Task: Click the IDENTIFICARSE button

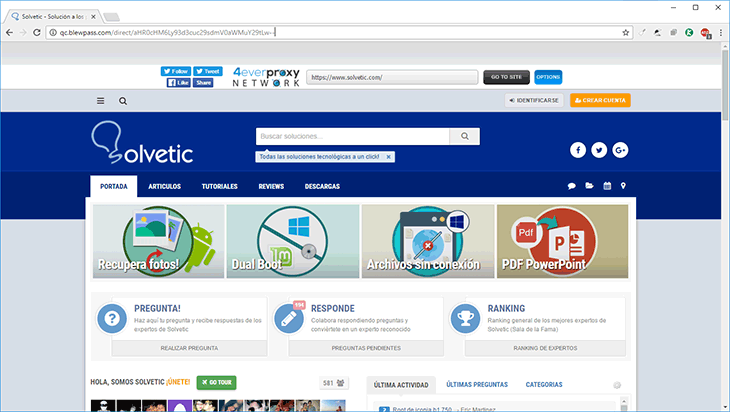Action: click(534, 100)
